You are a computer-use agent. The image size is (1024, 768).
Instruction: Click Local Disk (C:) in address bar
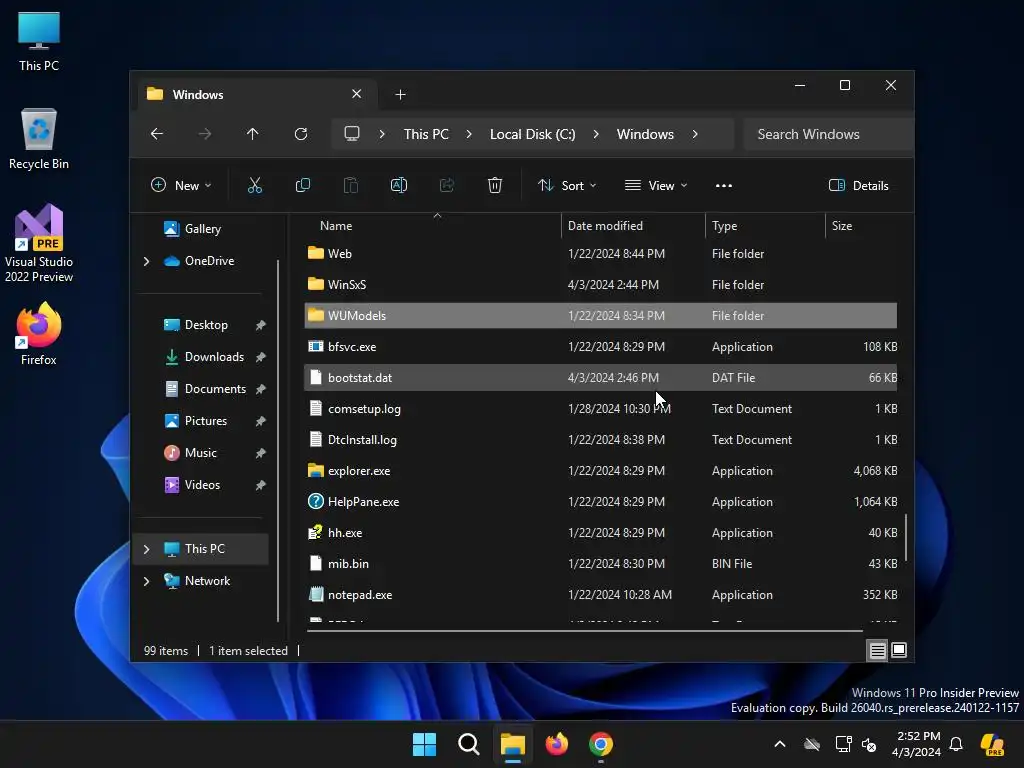pos(532,134)
